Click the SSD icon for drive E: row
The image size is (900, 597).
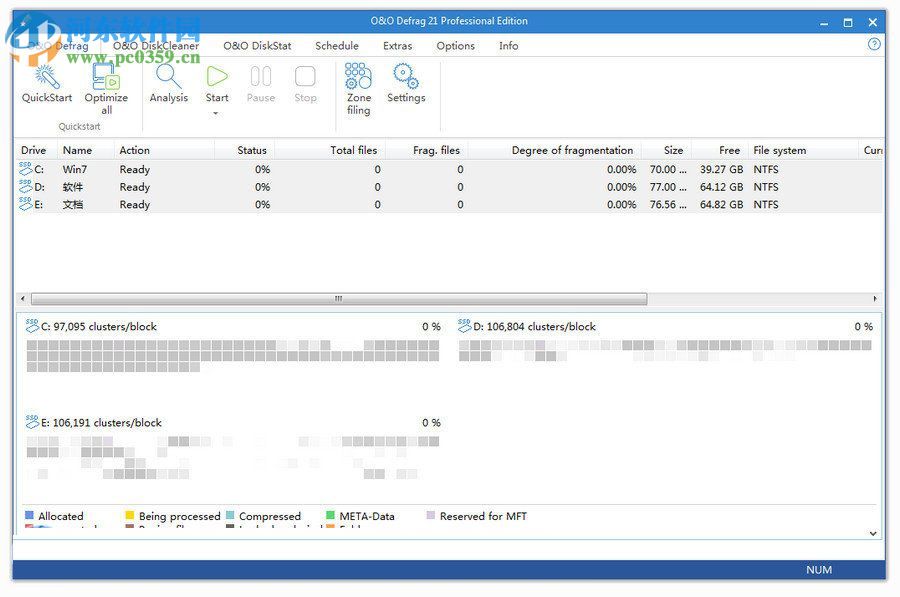pos(26,204)
